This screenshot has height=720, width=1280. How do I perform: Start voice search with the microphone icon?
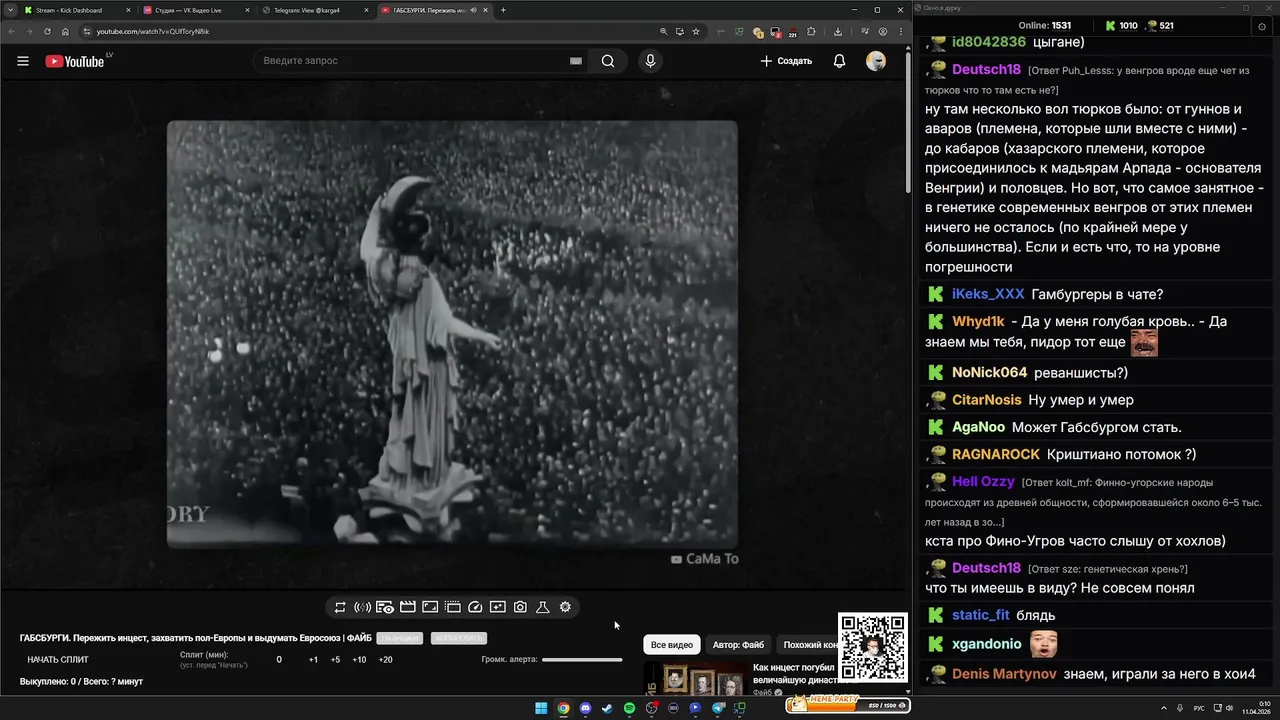(650, 61)
